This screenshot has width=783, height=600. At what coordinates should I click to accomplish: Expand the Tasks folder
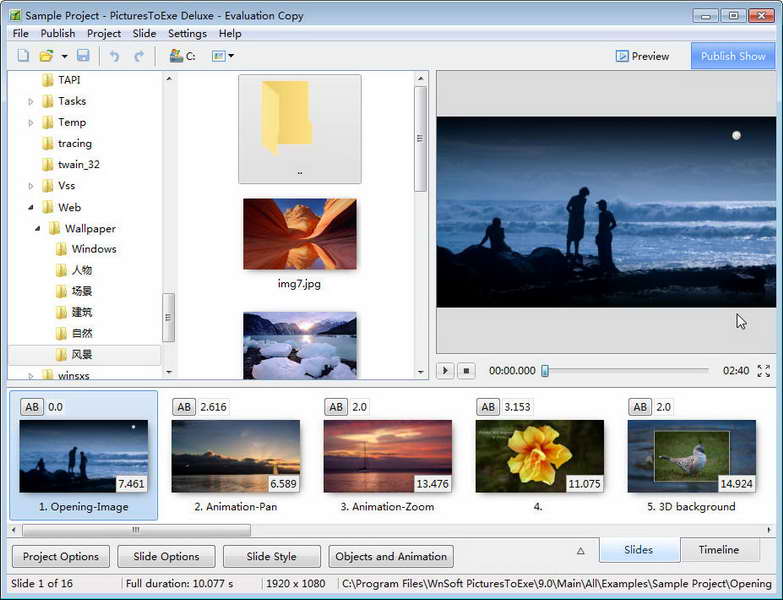[x=30, y=101]
